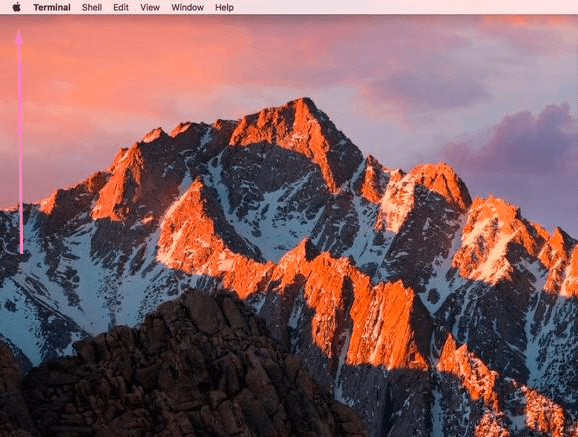The width and height of the screenshot is (578, 437).
Task: Open the Apple menu
Action: click(17, 7)
